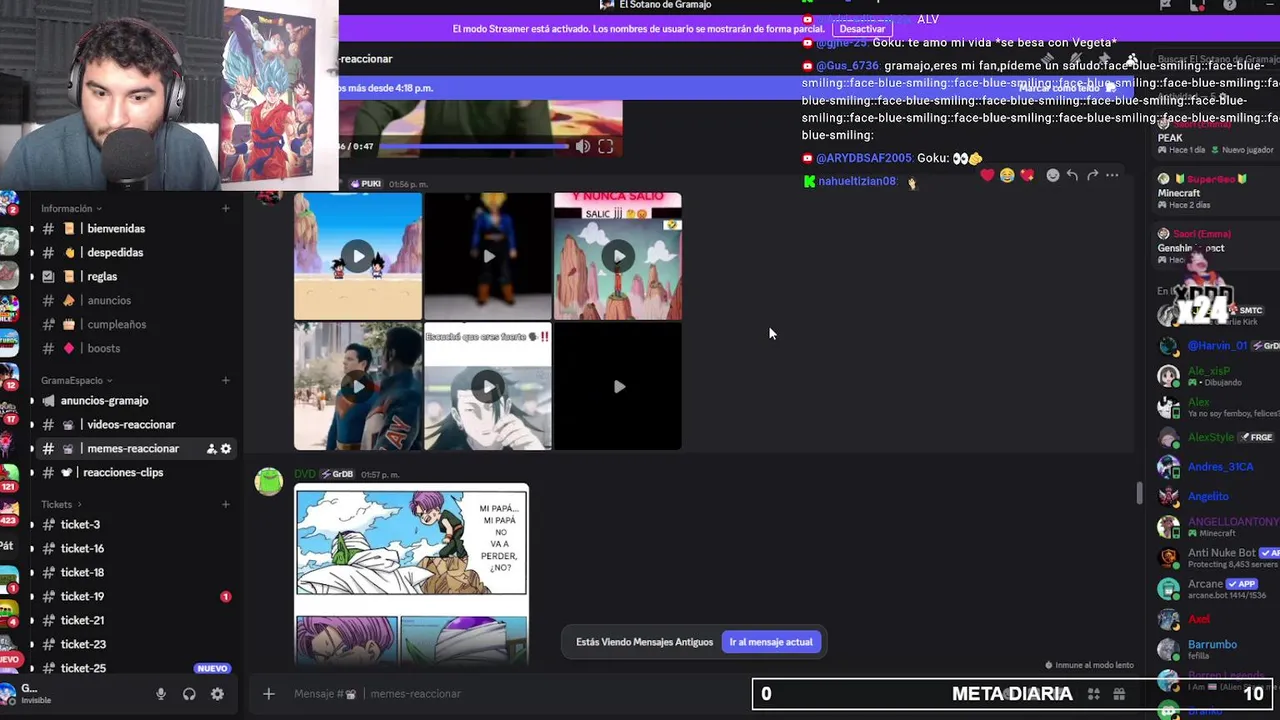The width and height of the screenshot is (1280, 720).
Task: Collapse the Información category
Action: [x=71, y=209]
